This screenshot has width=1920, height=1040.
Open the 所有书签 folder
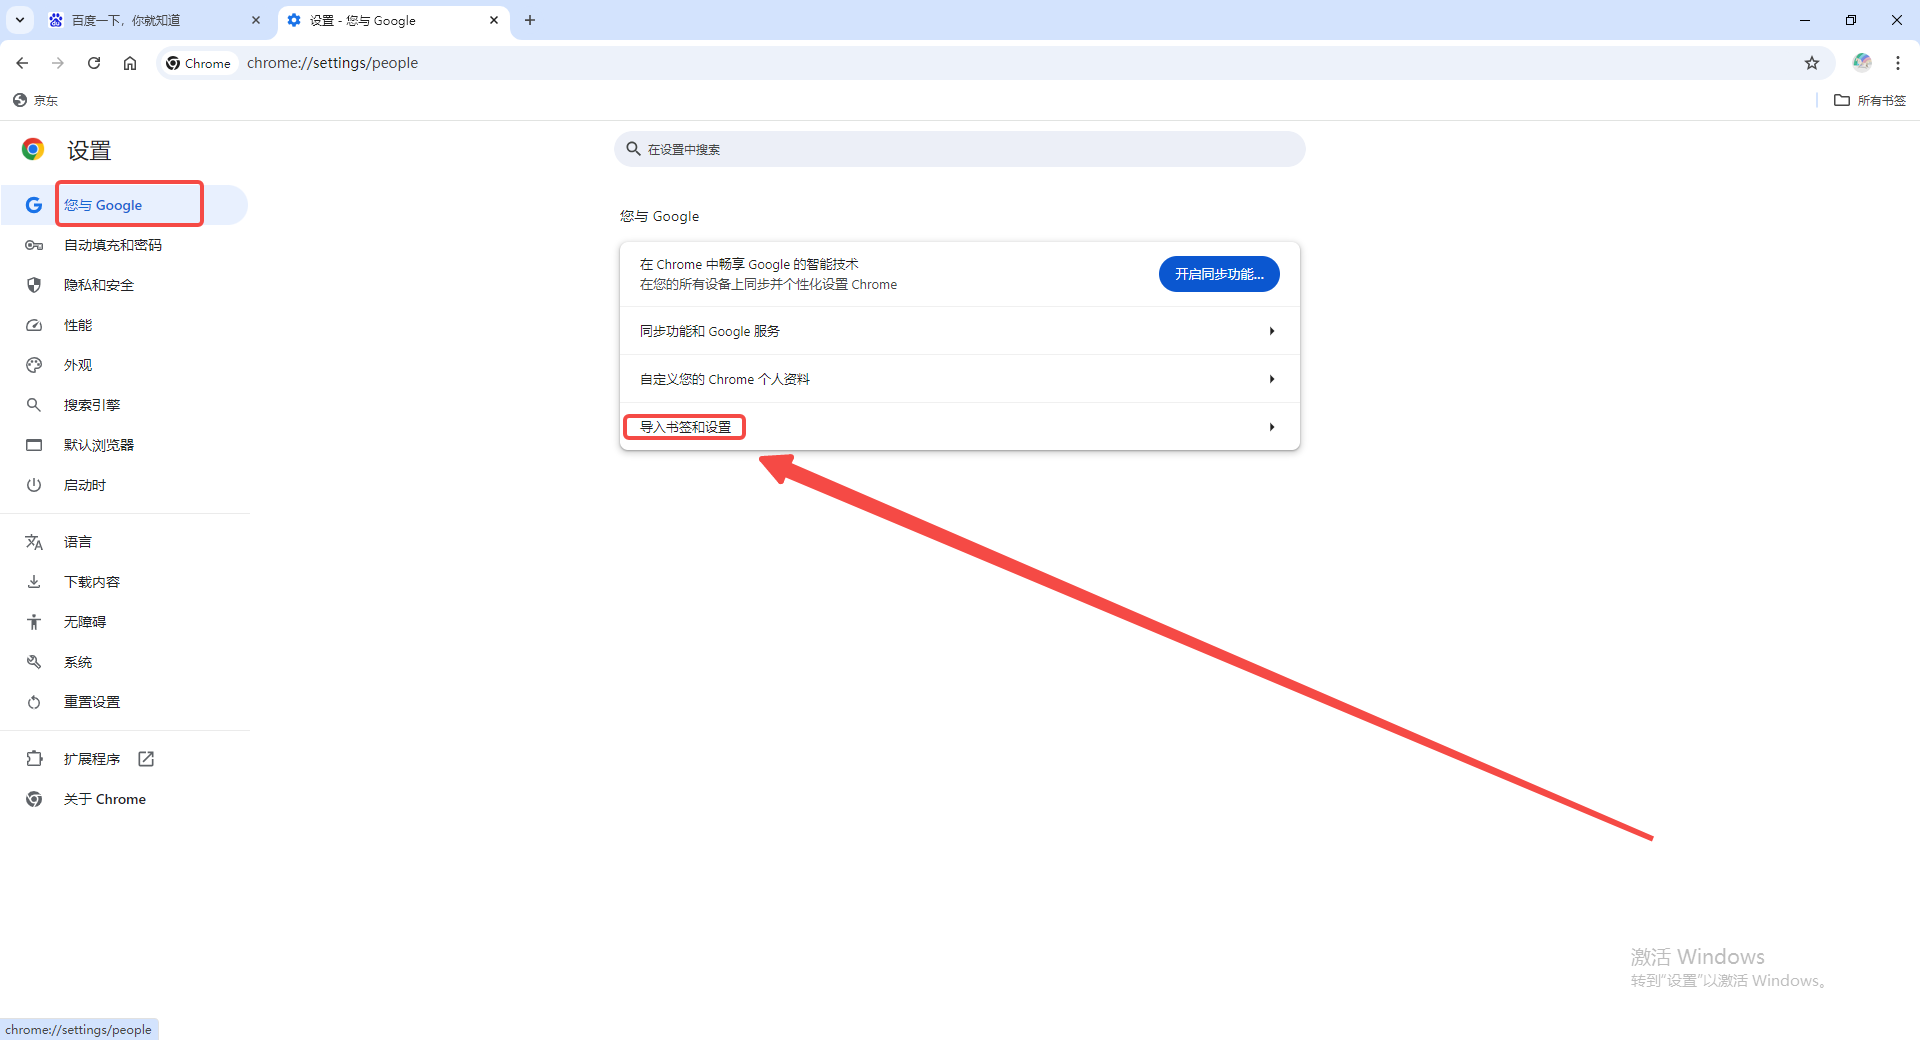coord(1870,100)
